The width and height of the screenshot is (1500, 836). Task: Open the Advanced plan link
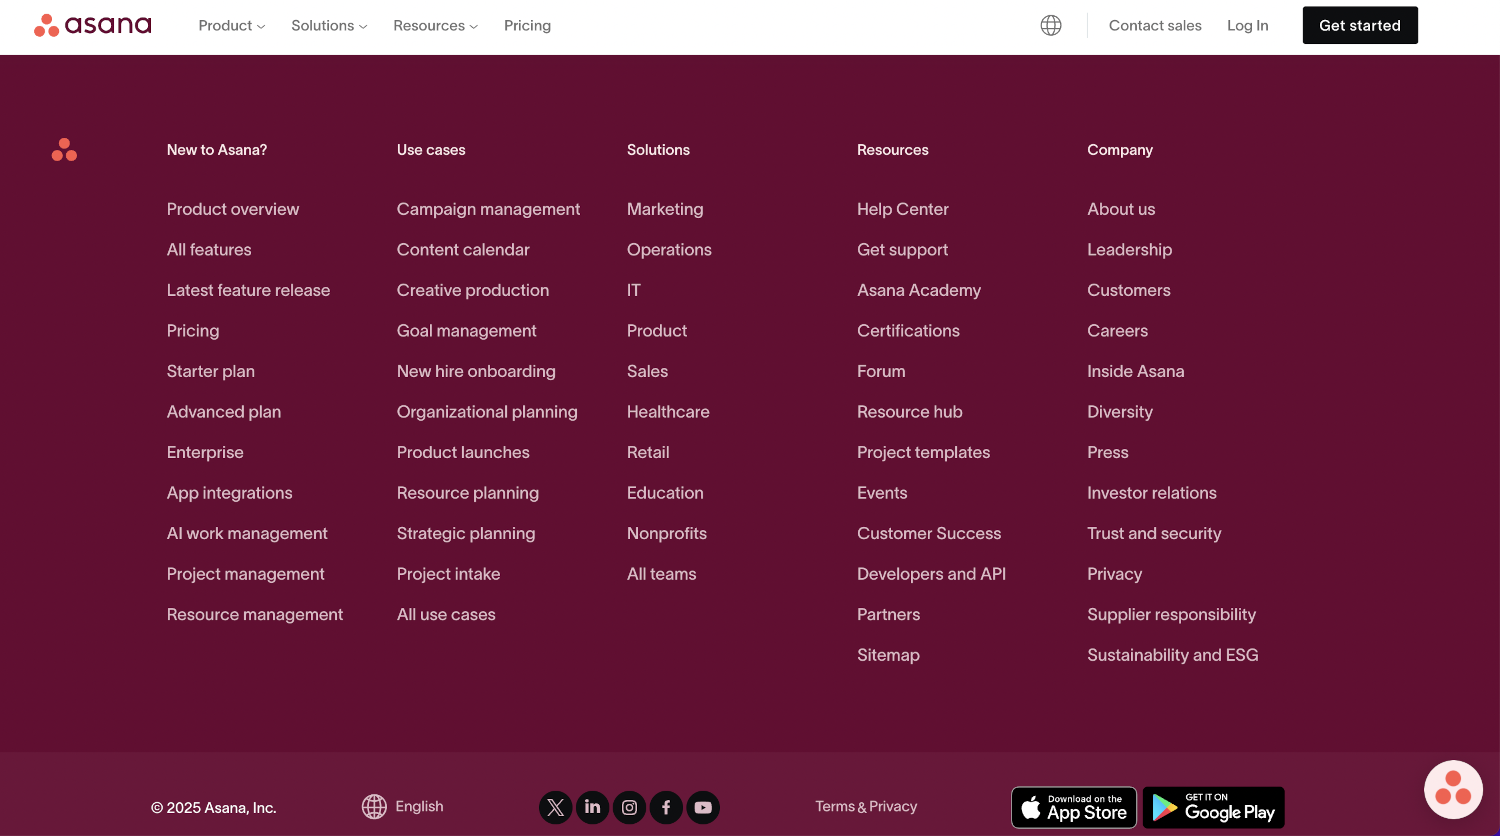coord(224,412)
